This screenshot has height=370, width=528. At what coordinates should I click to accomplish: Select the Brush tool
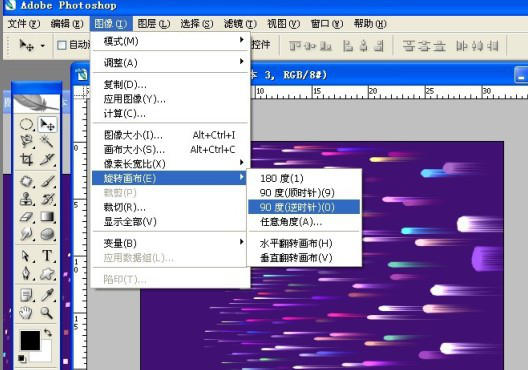pos(47,181)
